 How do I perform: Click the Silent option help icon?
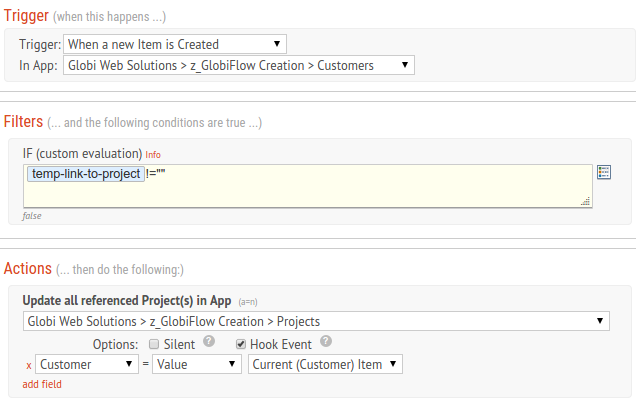[x=209, y=341]
